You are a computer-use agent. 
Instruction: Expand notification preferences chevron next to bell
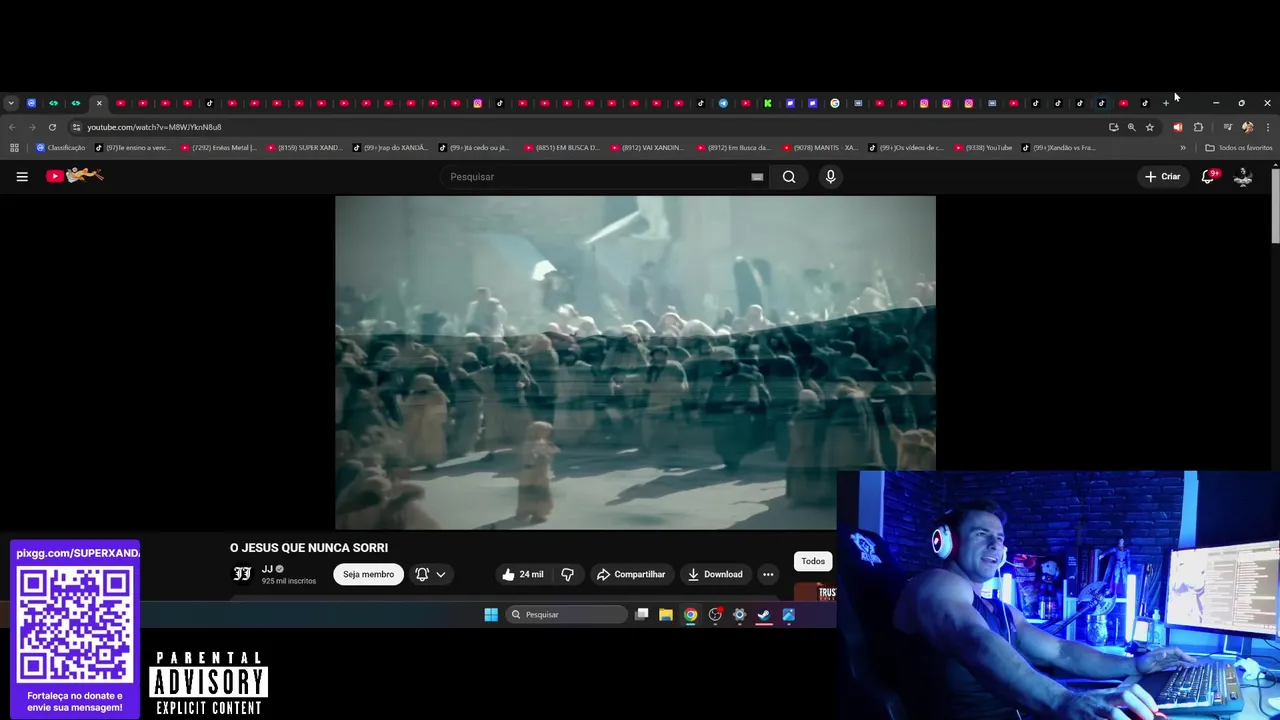[x=440, y=574]
